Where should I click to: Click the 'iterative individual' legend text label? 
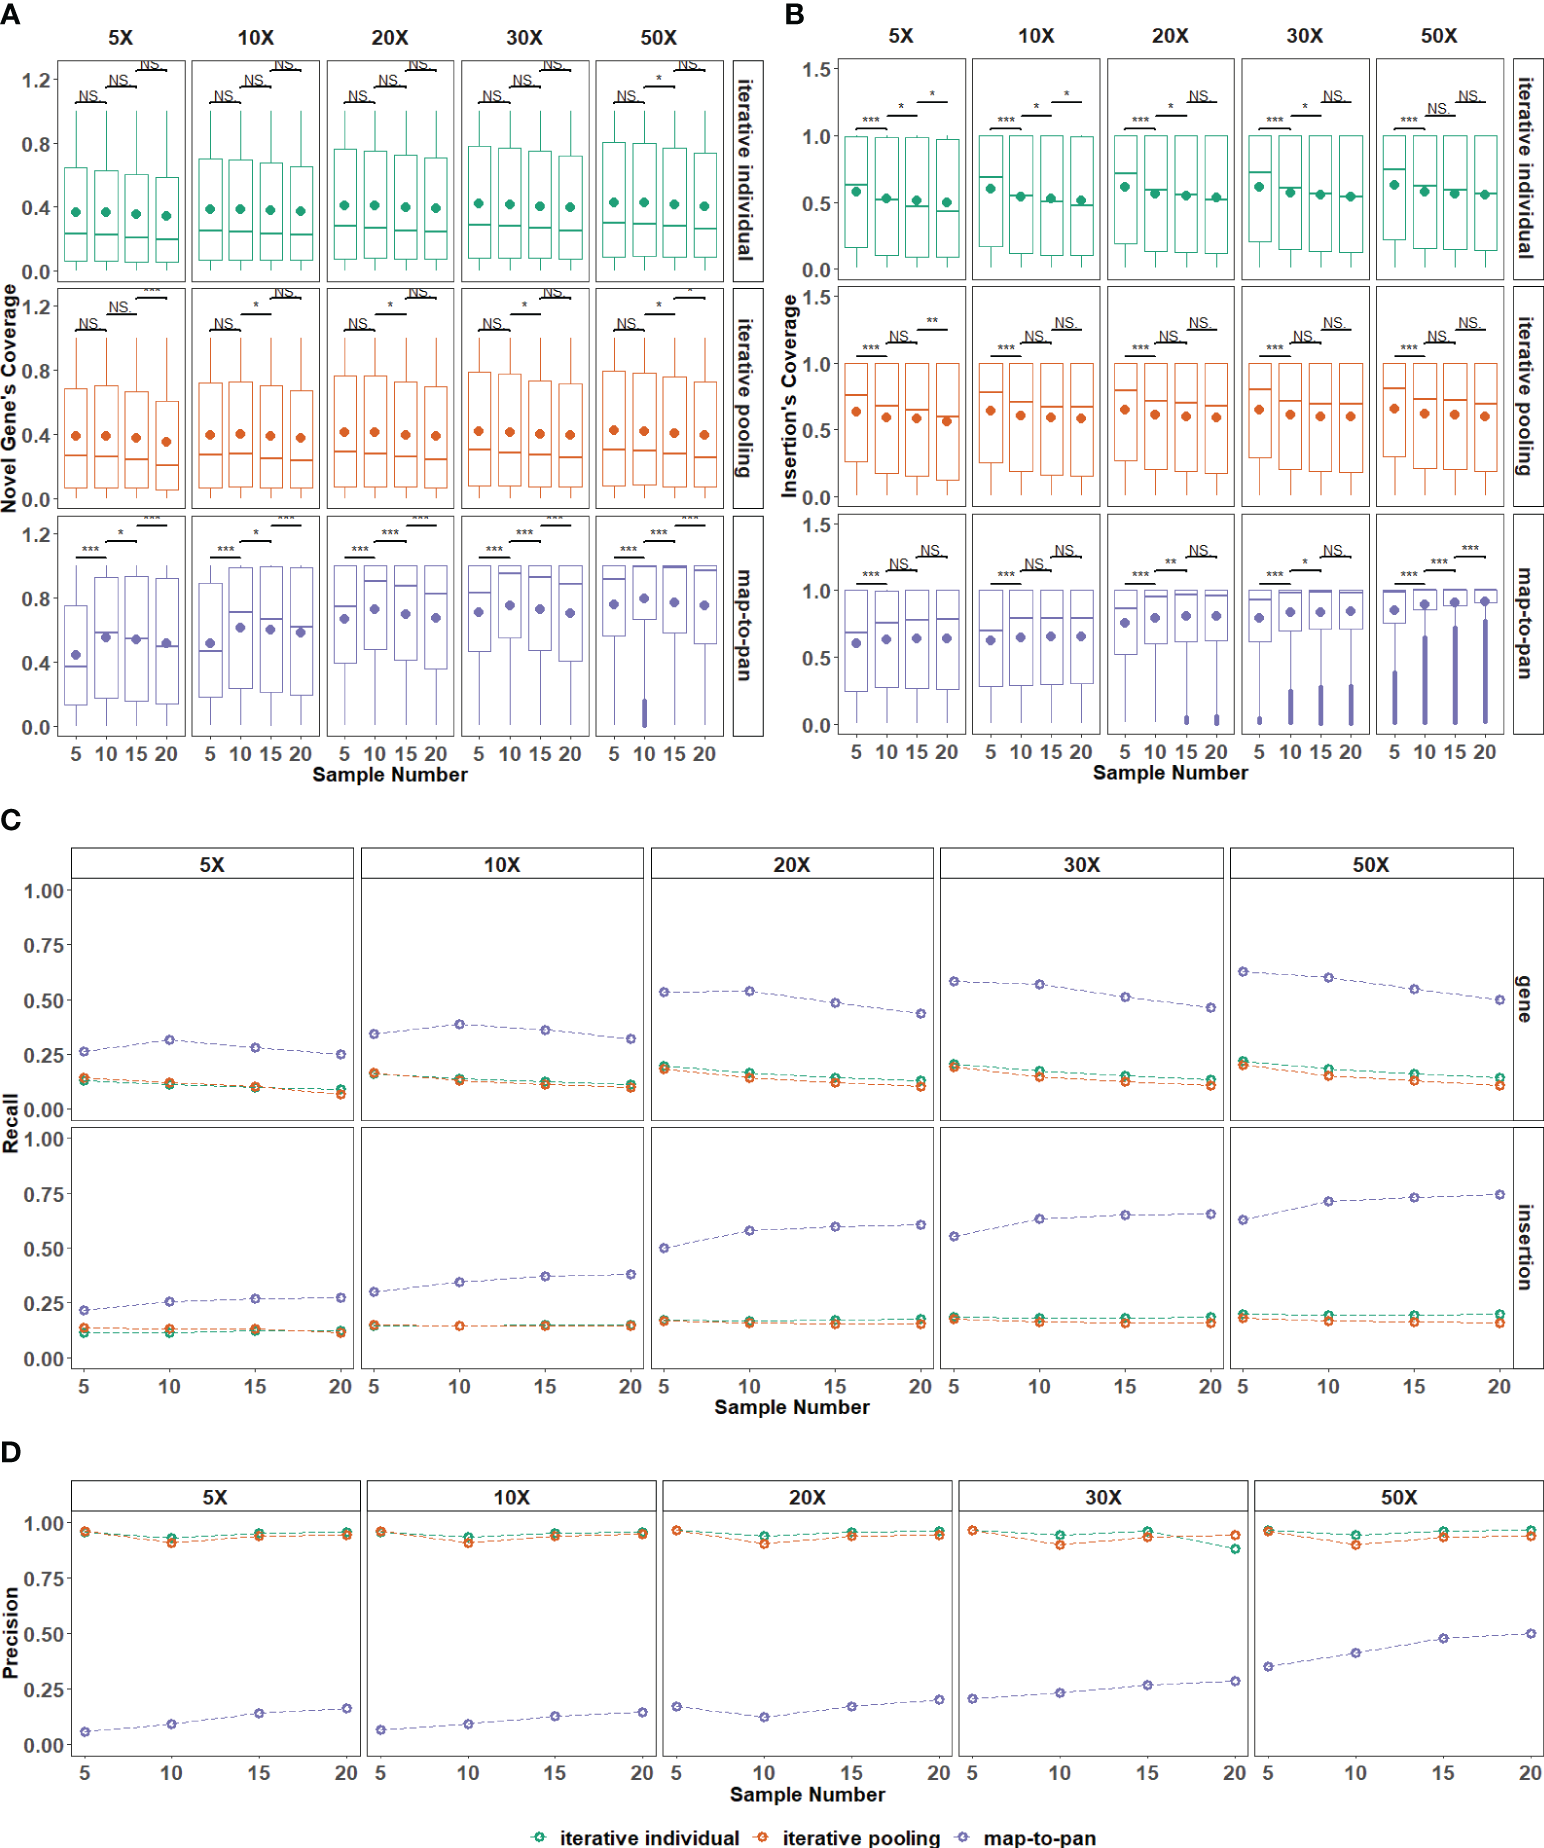point(649,1837)
